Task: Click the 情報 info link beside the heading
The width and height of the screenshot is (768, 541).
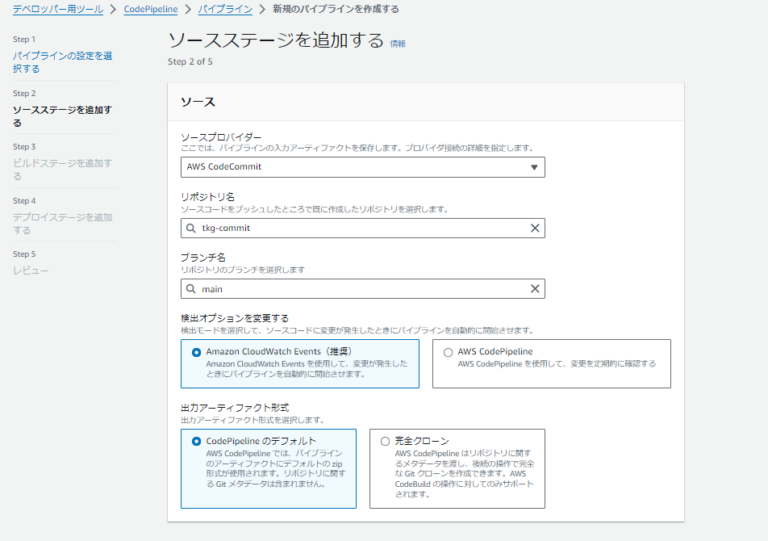Action: [397, 44]
